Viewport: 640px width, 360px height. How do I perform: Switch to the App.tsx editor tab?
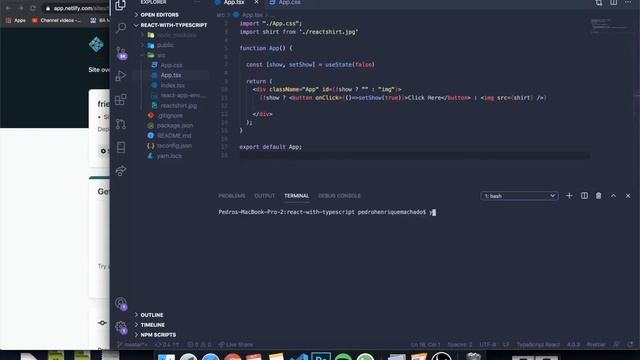click(234, 2)
